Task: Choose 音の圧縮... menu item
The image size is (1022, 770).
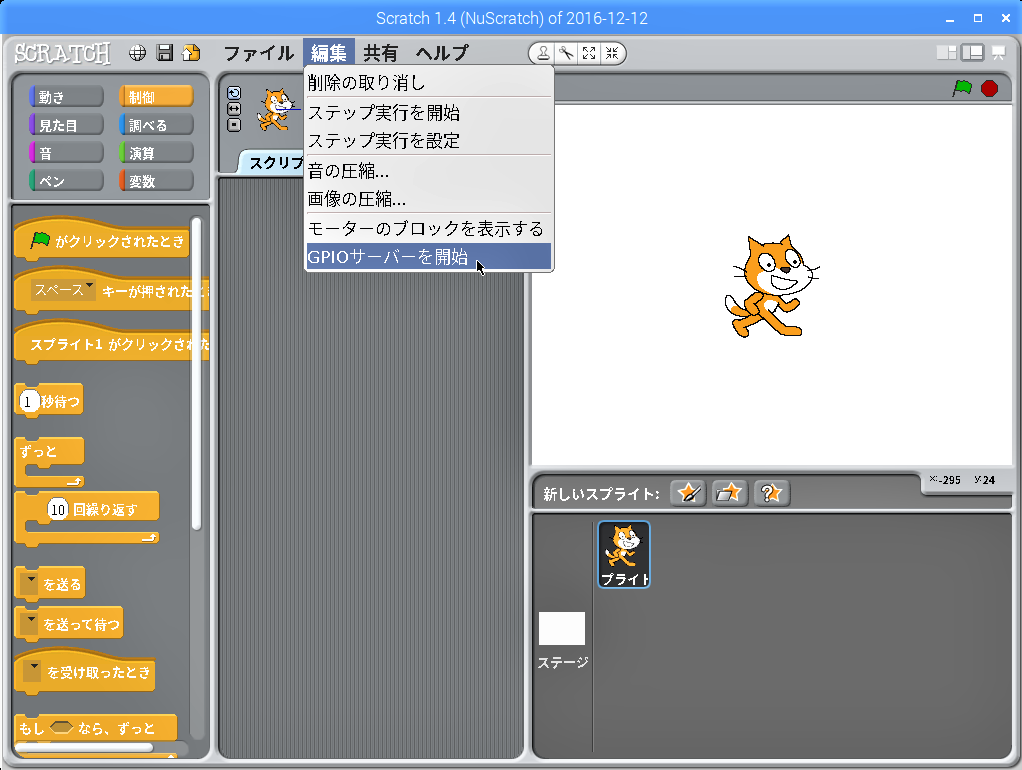Action: tap(429, 171)
